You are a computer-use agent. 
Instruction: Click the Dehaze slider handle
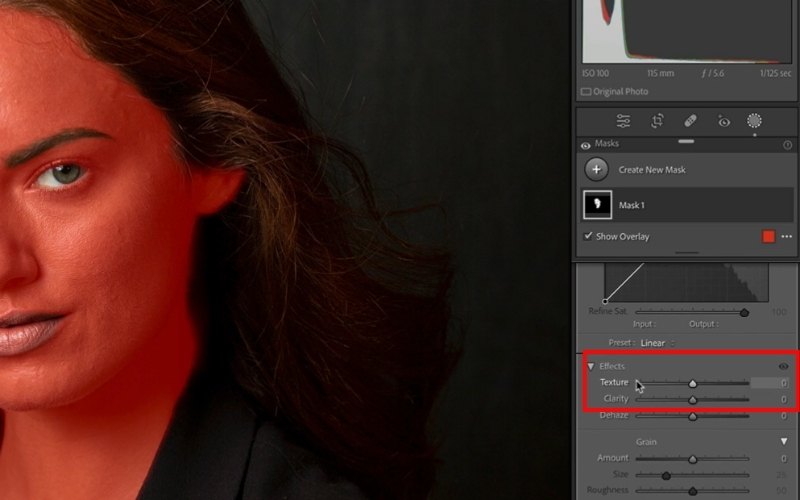pos(692,416)
